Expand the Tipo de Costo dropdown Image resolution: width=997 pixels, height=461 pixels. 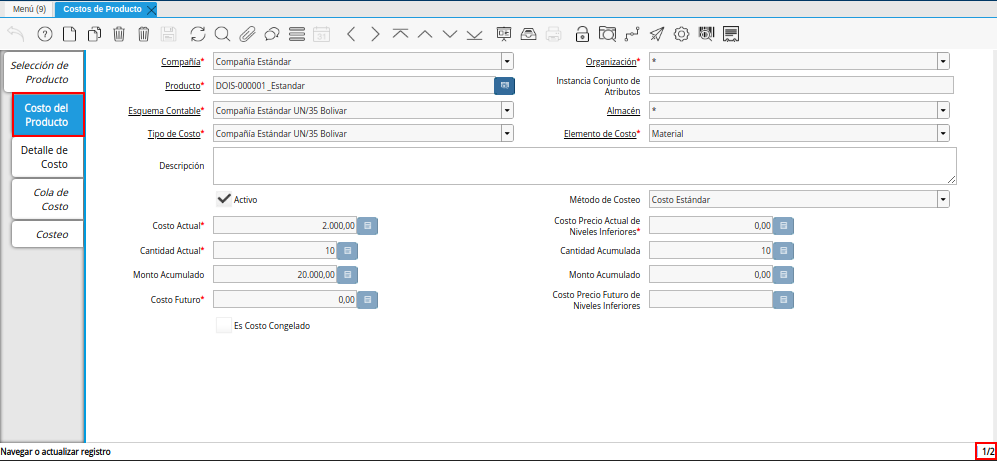tap(507, 132)
